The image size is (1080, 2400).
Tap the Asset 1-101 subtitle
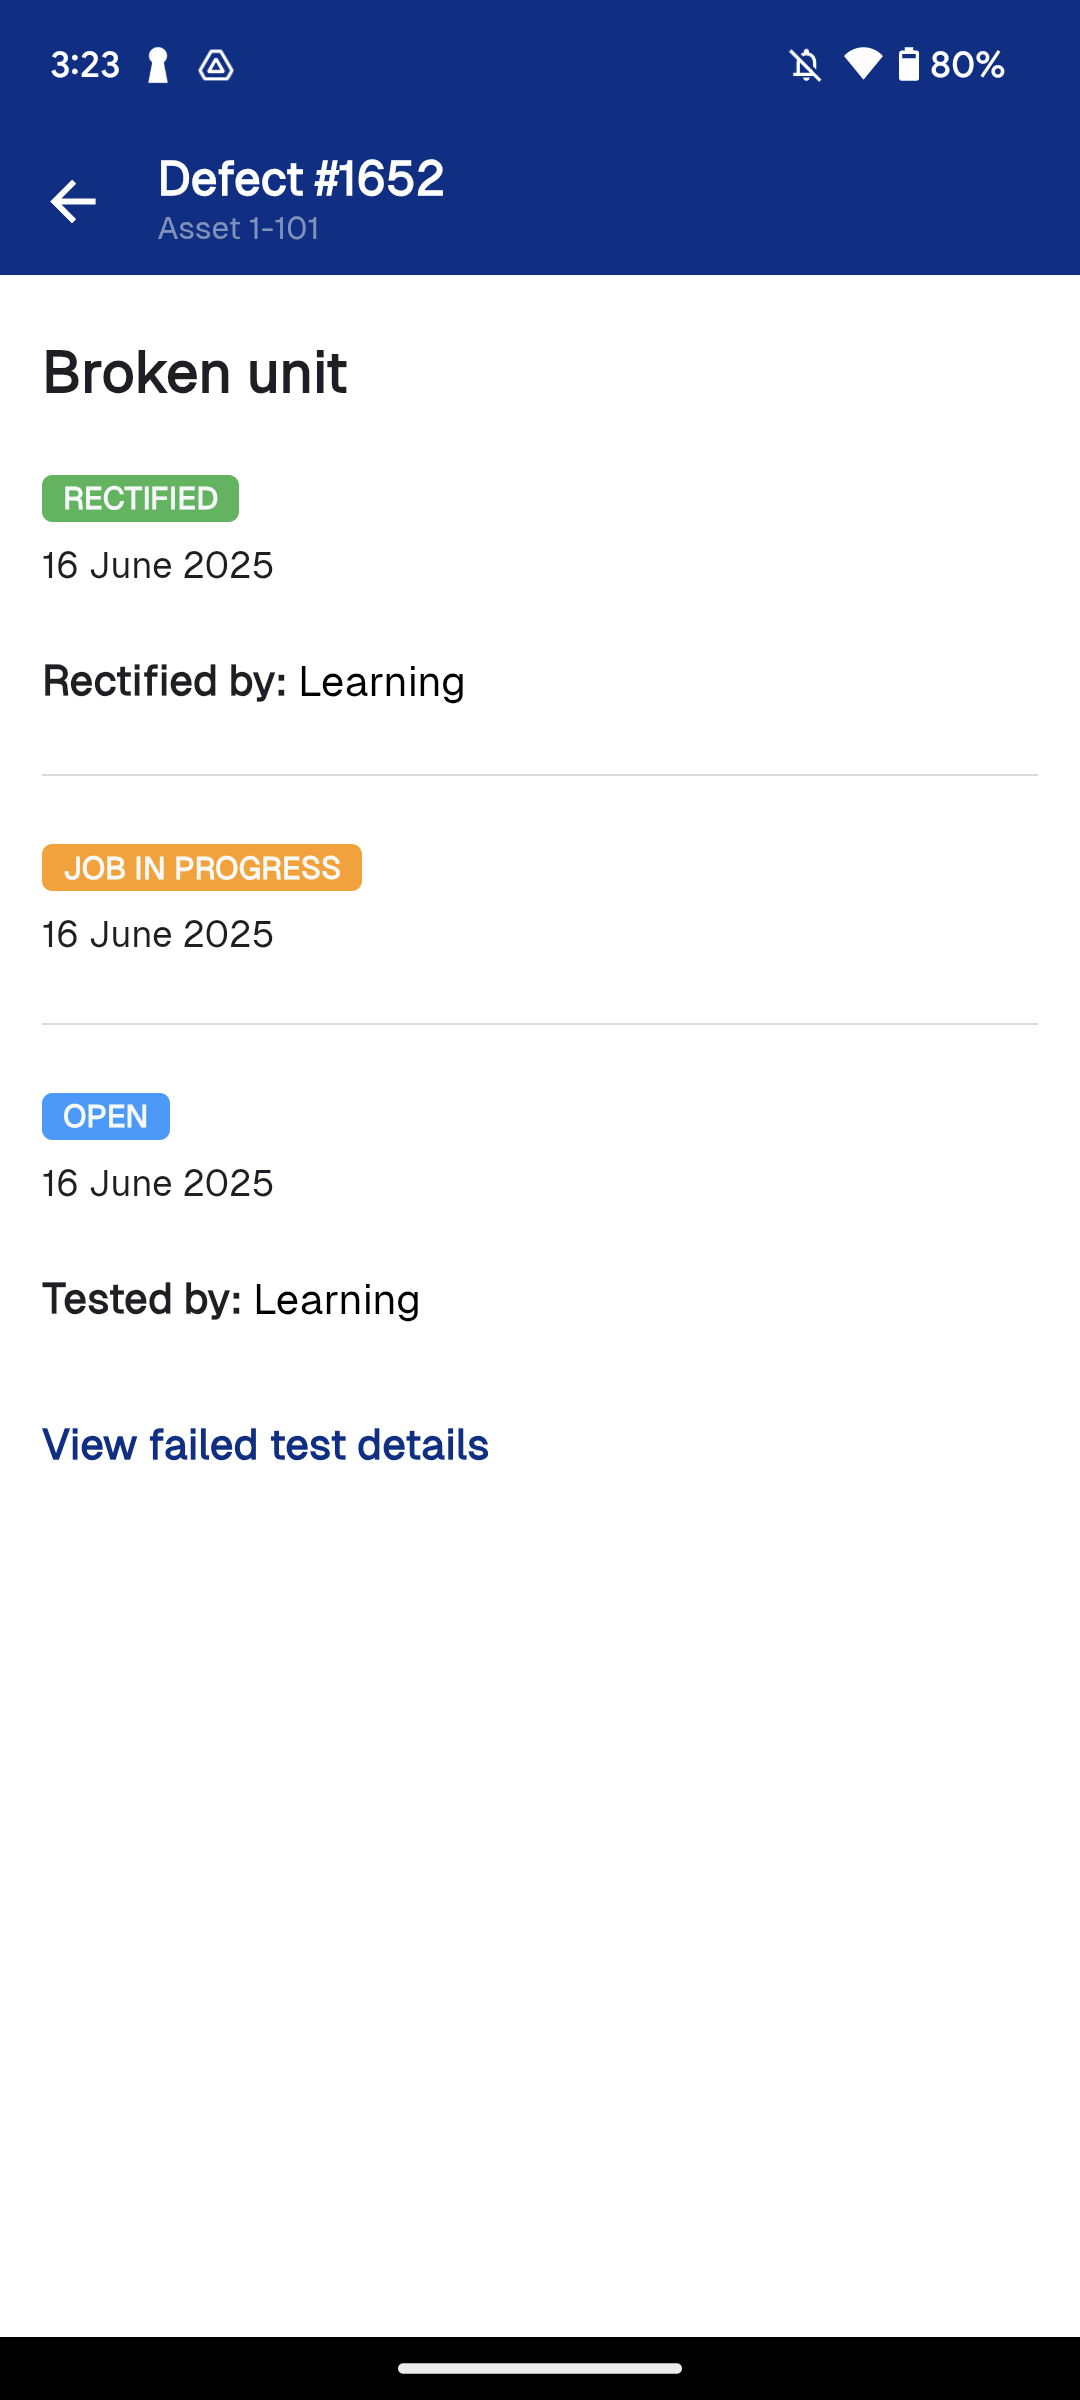point(239,229)
